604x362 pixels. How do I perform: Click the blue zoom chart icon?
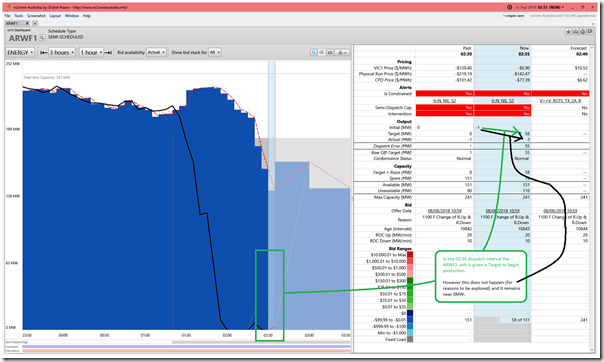coord(314,52)
